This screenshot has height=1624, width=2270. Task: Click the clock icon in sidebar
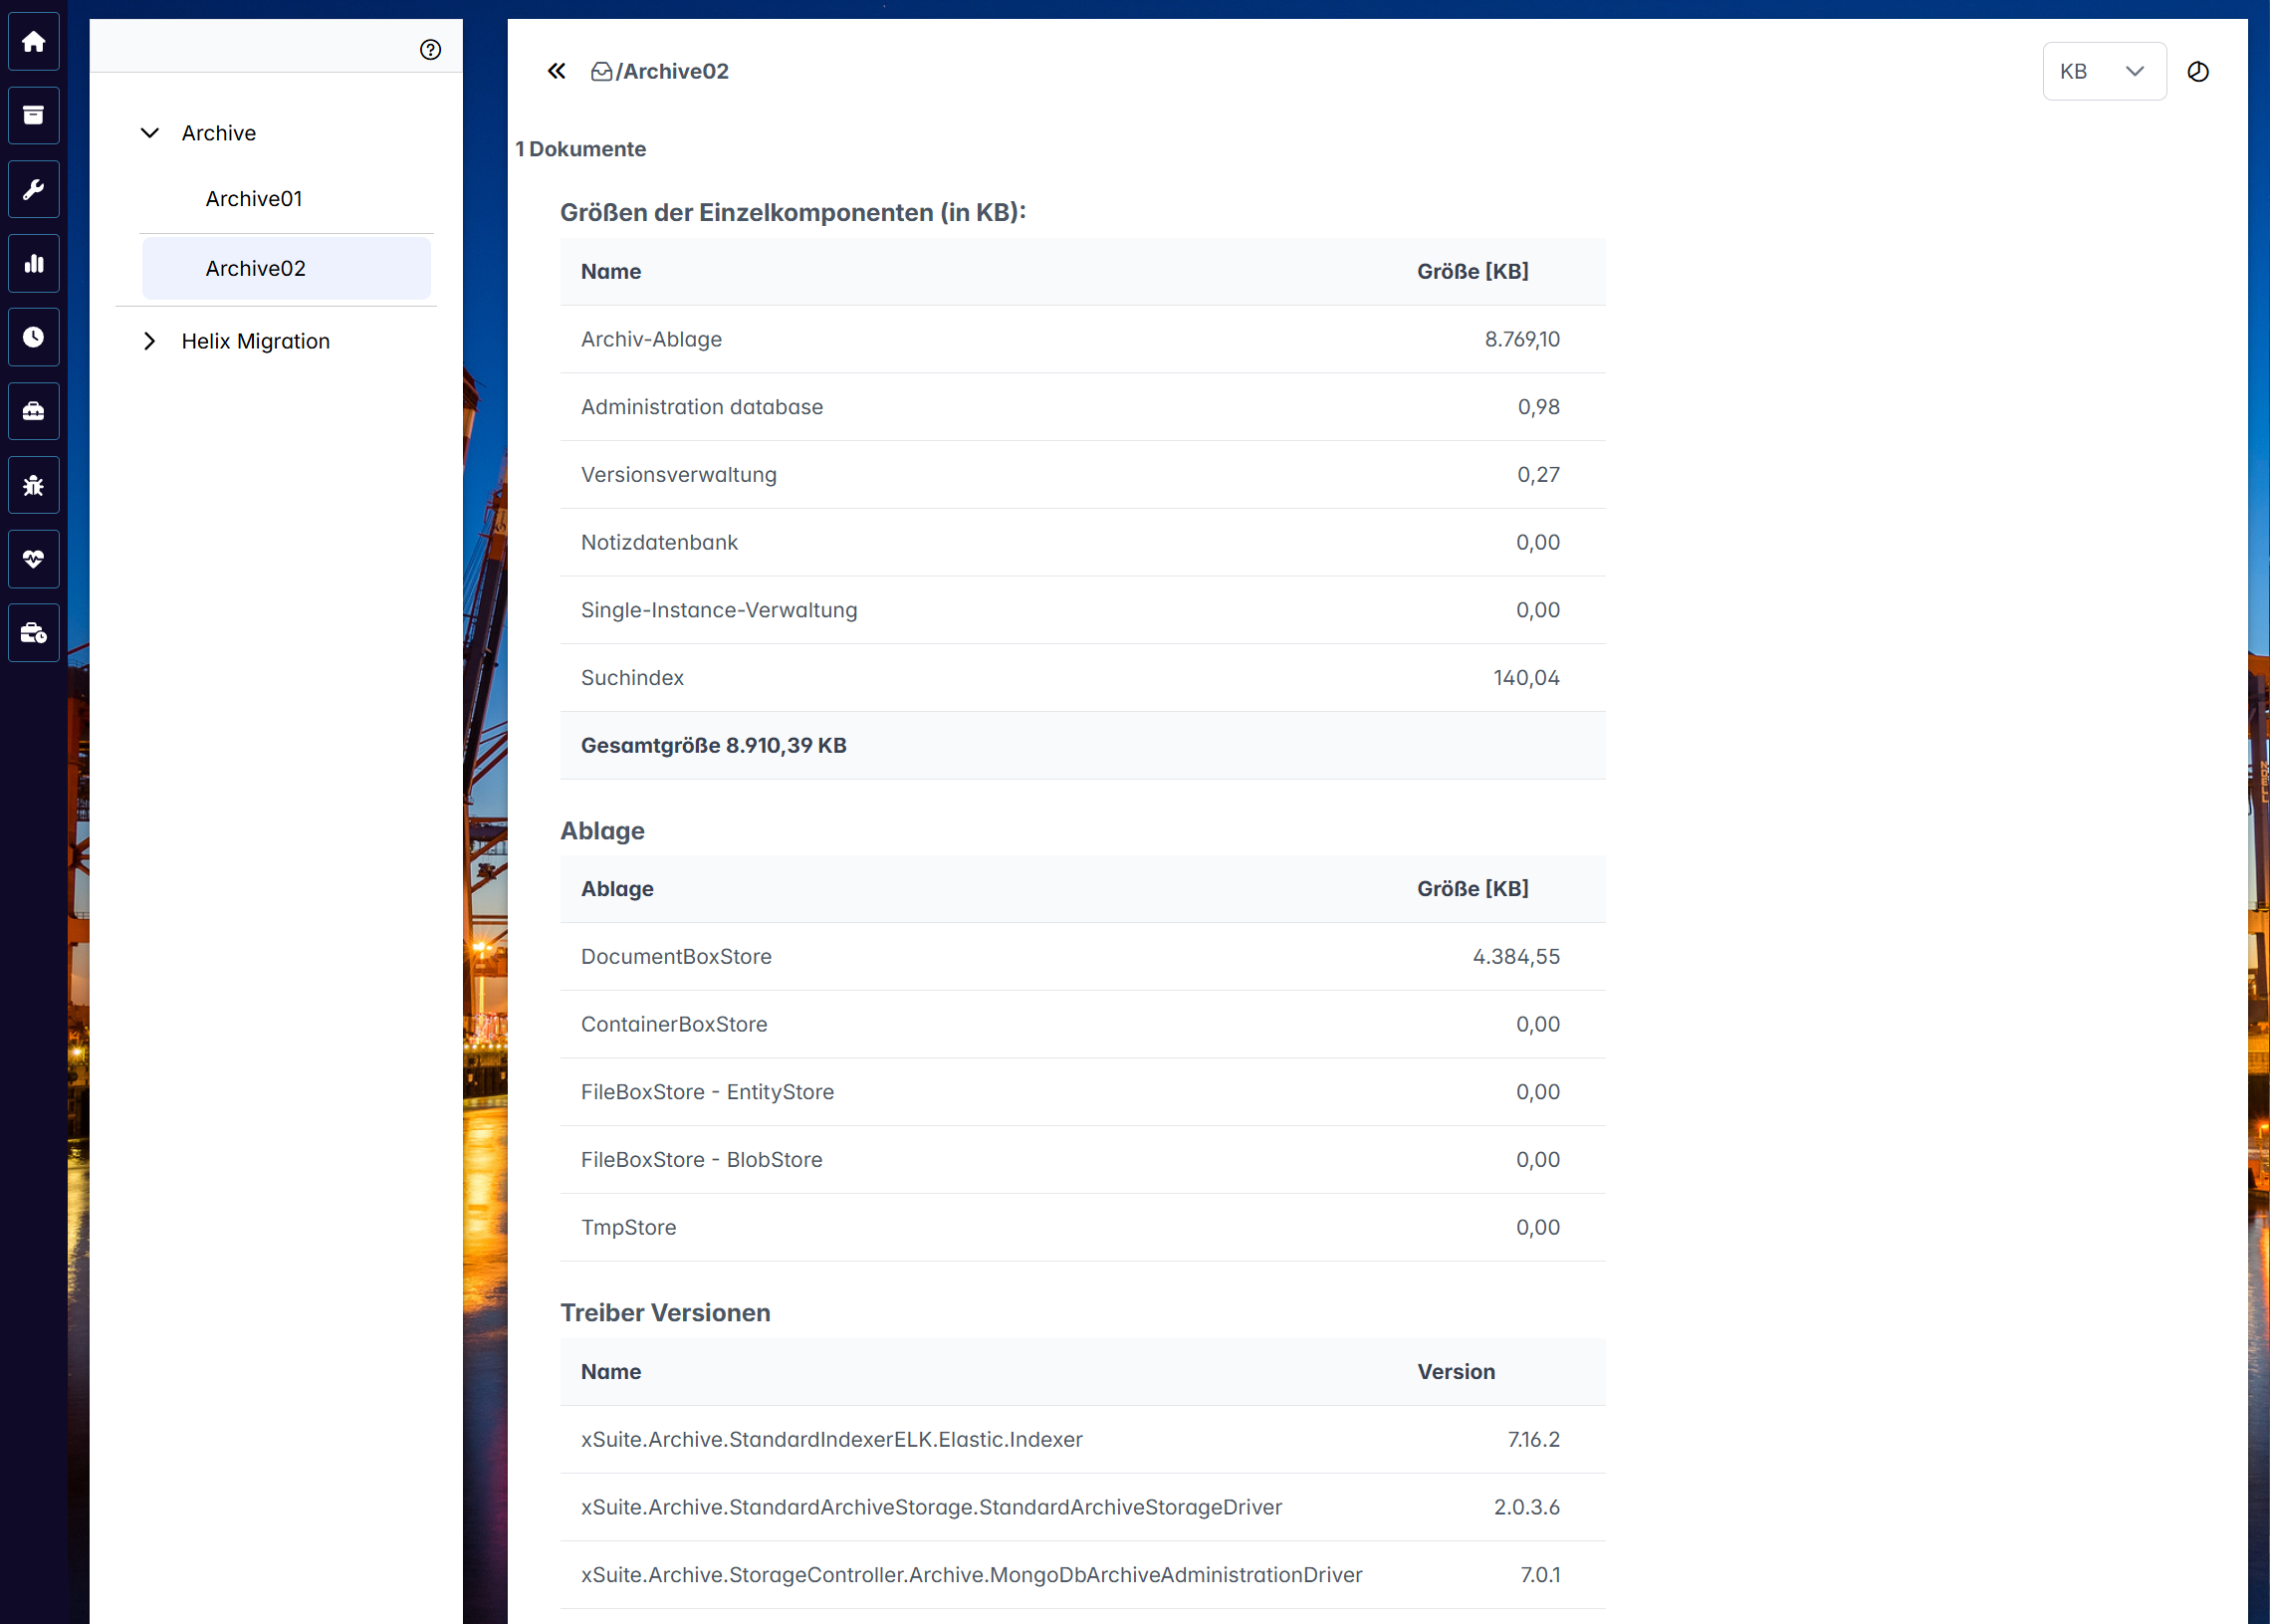(33, 337)
